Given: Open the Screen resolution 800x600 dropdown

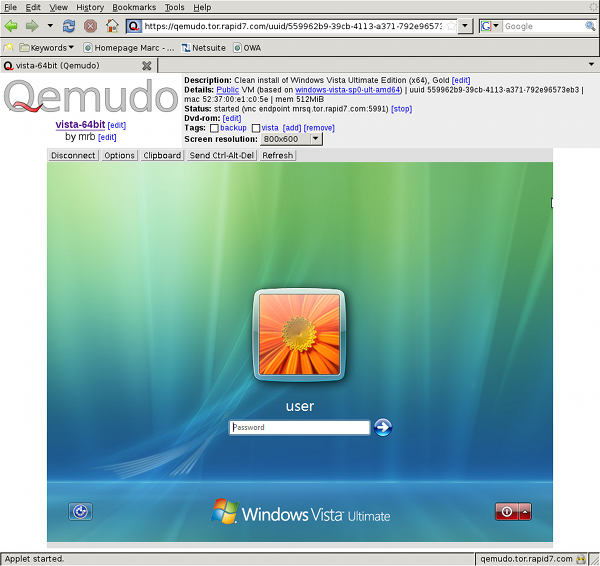Looking at the screenshot, I should tap(291, 139).
